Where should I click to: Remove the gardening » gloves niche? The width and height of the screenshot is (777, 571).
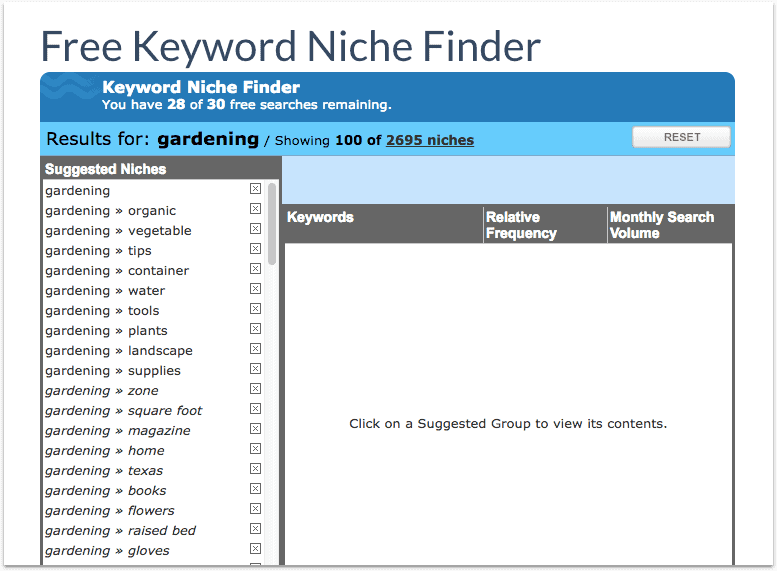pos(255,549)
